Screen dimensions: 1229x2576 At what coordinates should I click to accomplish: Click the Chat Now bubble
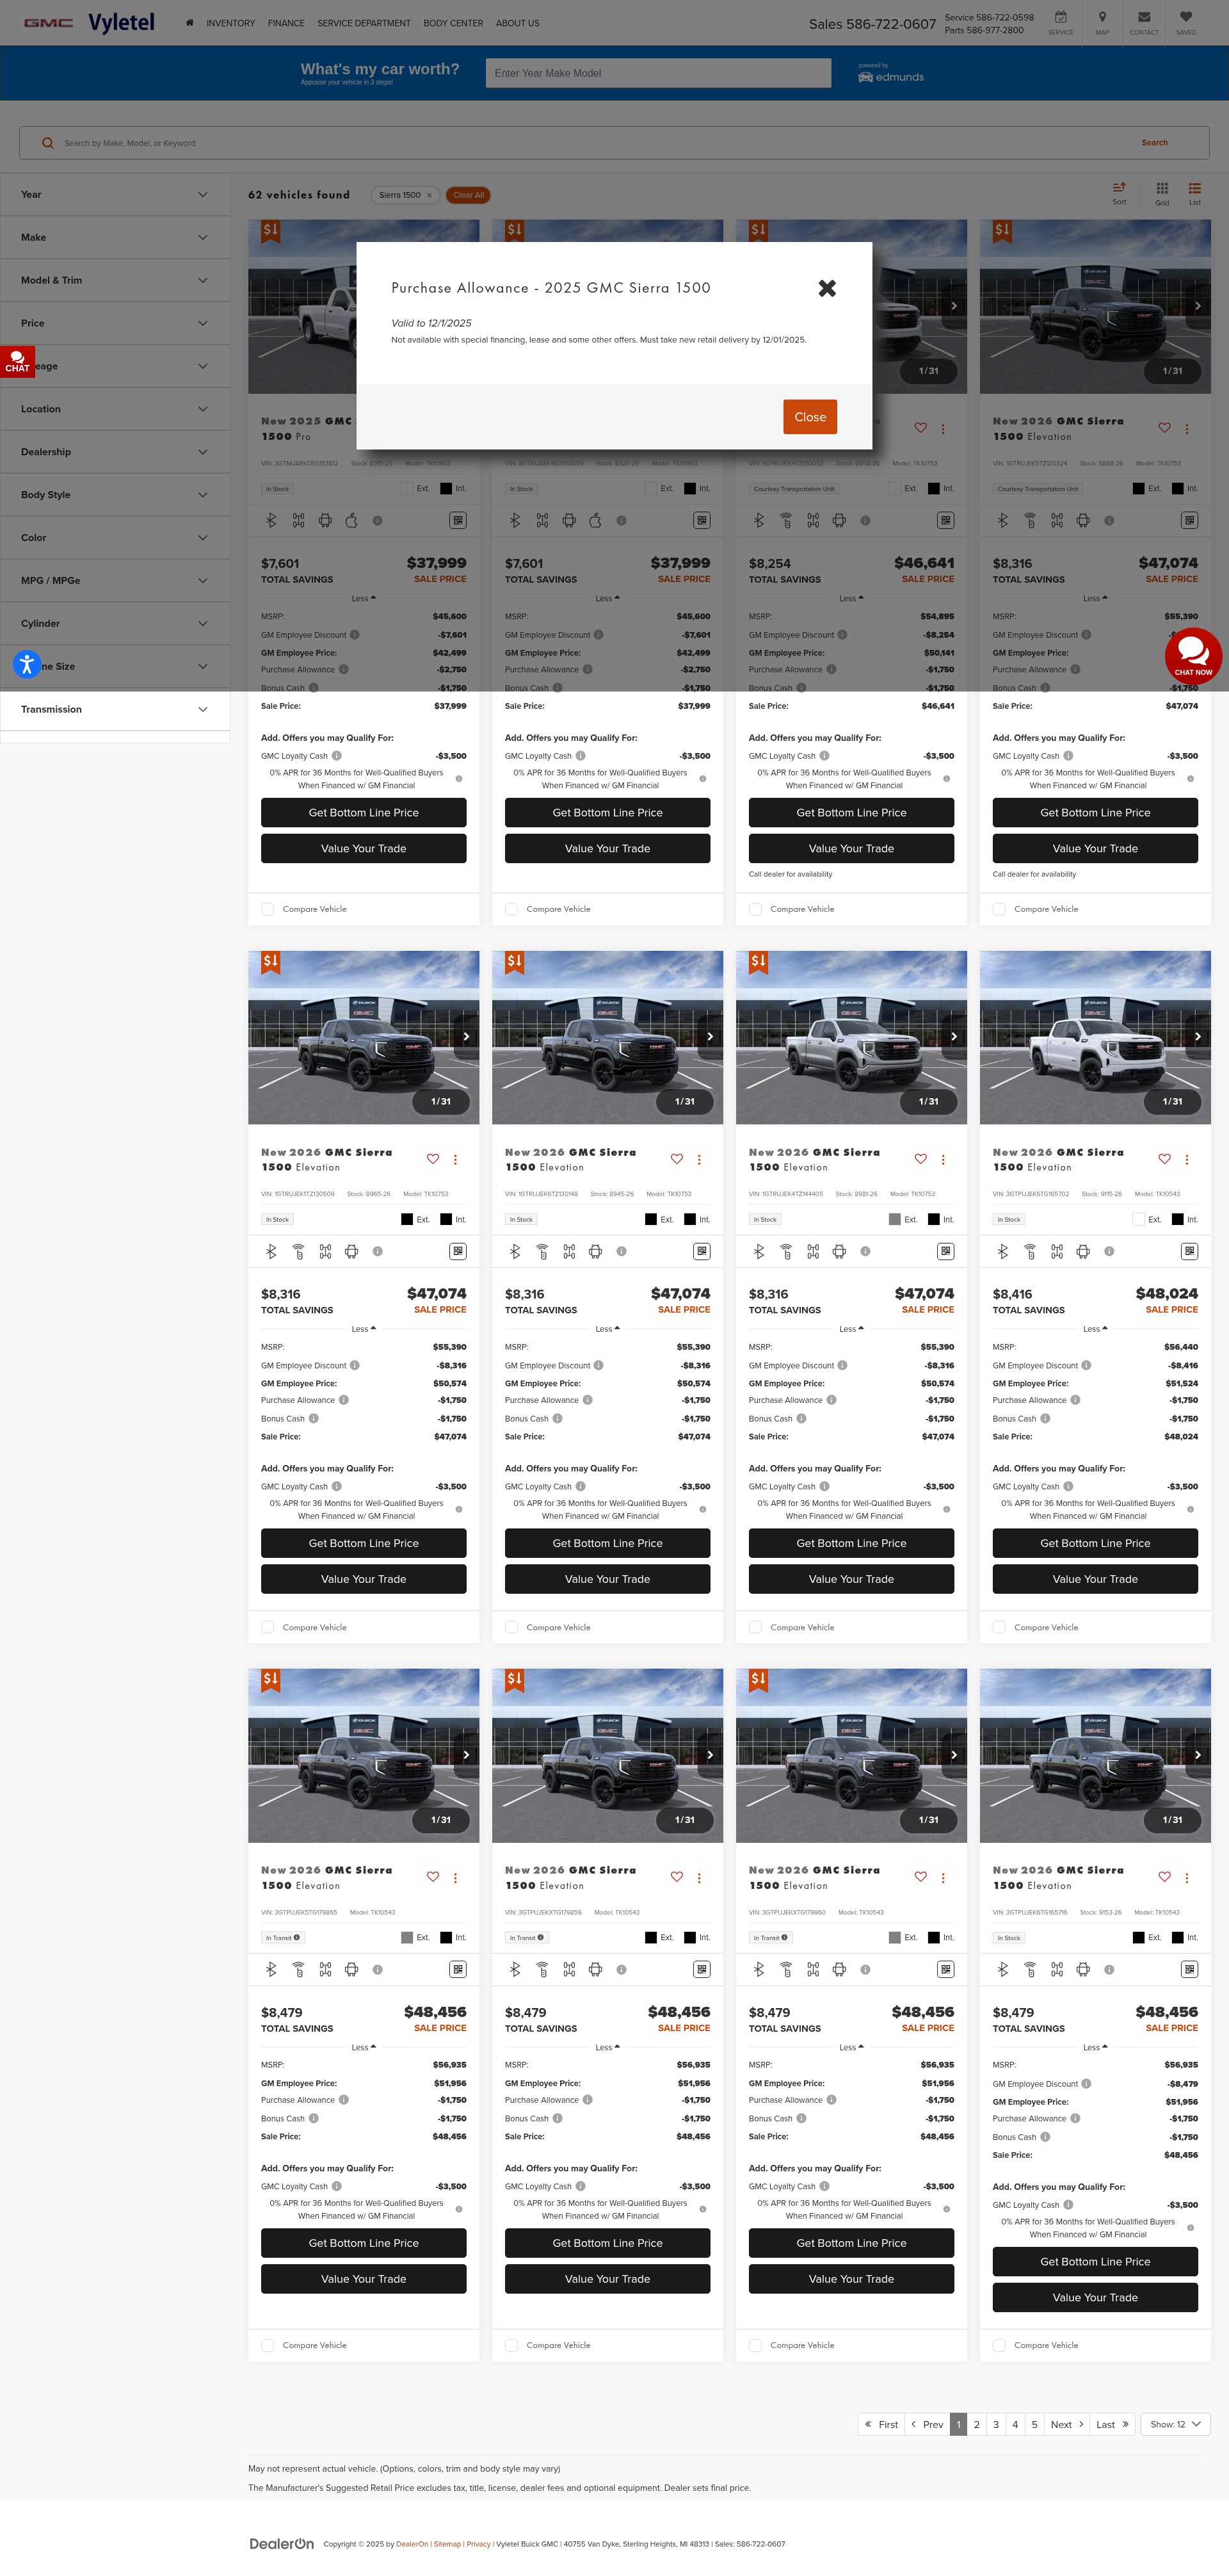(x=1193, y=656)
